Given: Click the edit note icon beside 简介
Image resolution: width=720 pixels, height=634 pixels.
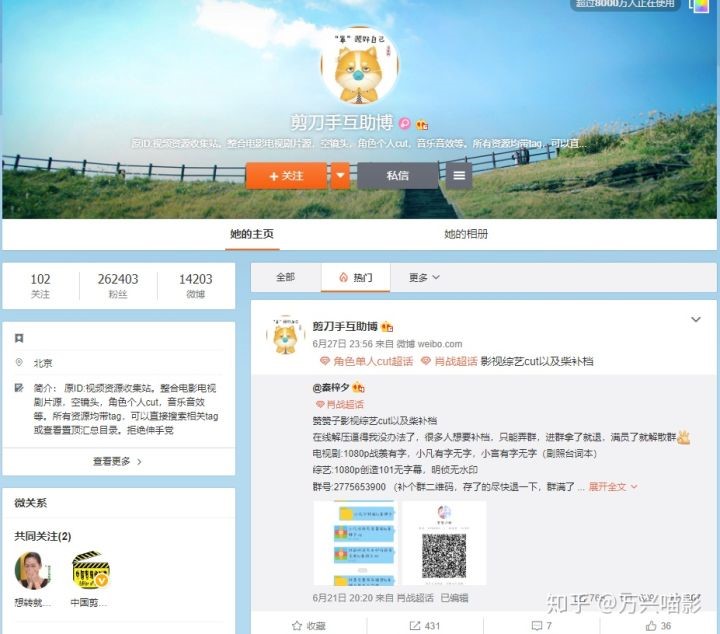Looking at the screenshot, I should coord(19,388).
